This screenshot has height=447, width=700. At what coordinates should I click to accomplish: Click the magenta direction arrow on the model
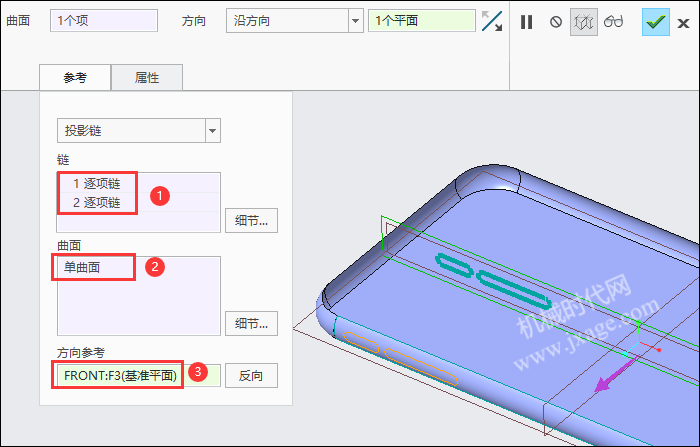coord(617,374)
